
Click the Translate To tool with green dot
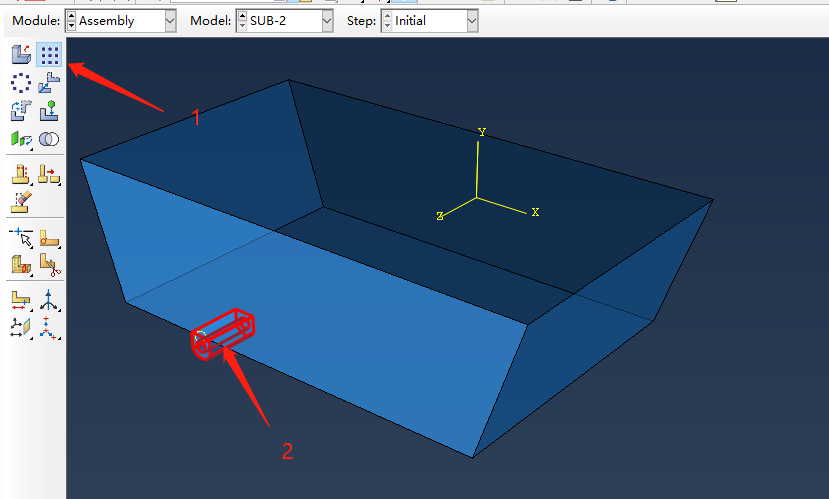coord(49,111)
